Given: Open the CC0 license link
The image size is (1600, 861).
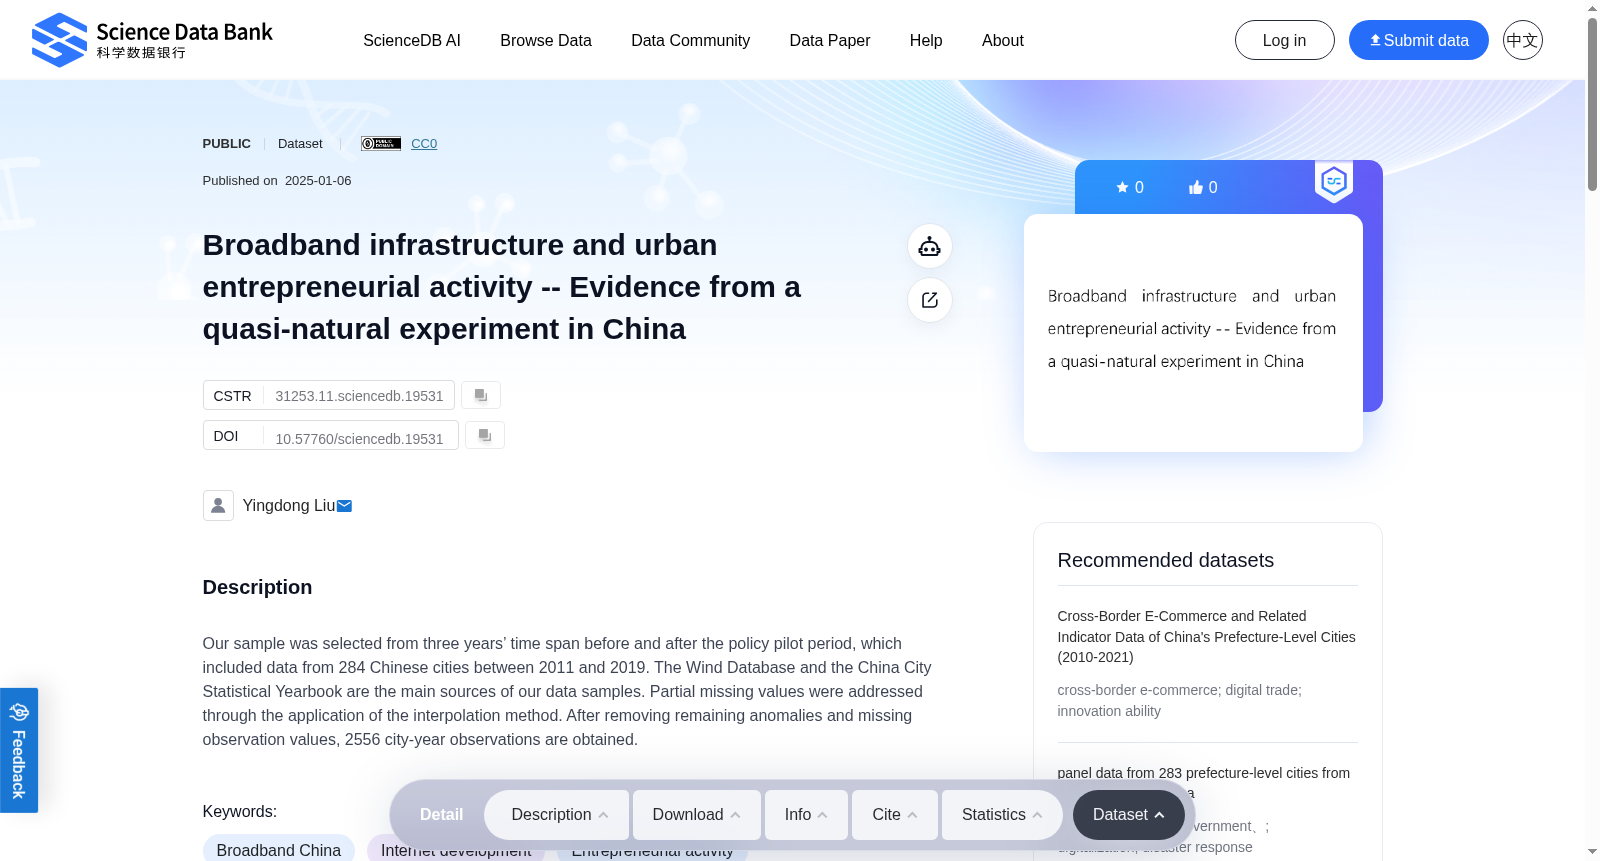Looking at the screenshot, I should pos(424,143).
